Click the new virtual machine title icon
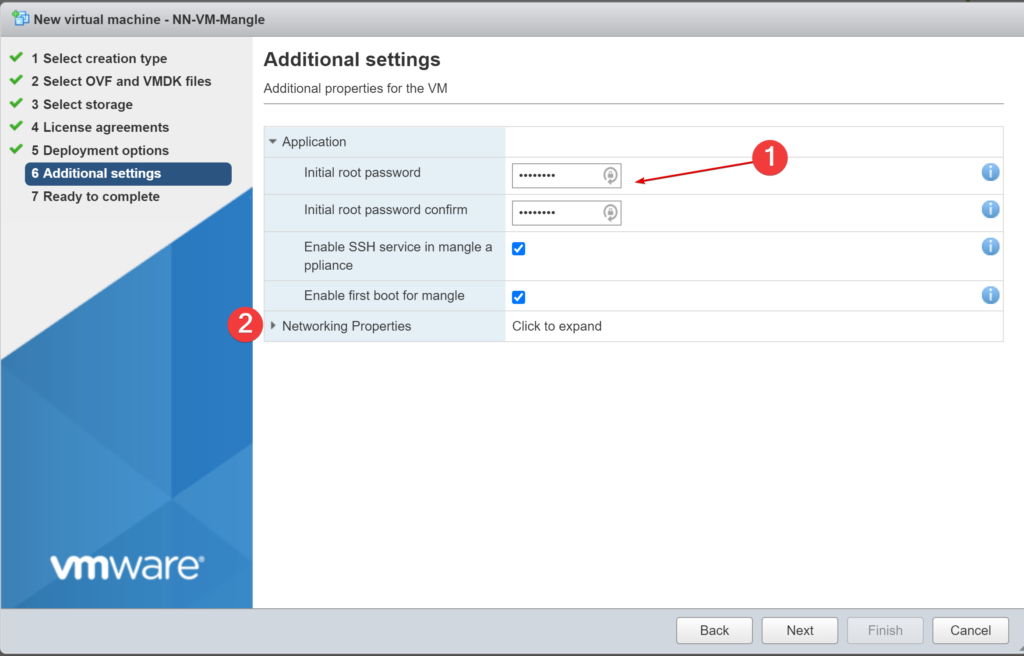The image size is (1024, 656). click(20, 18)
